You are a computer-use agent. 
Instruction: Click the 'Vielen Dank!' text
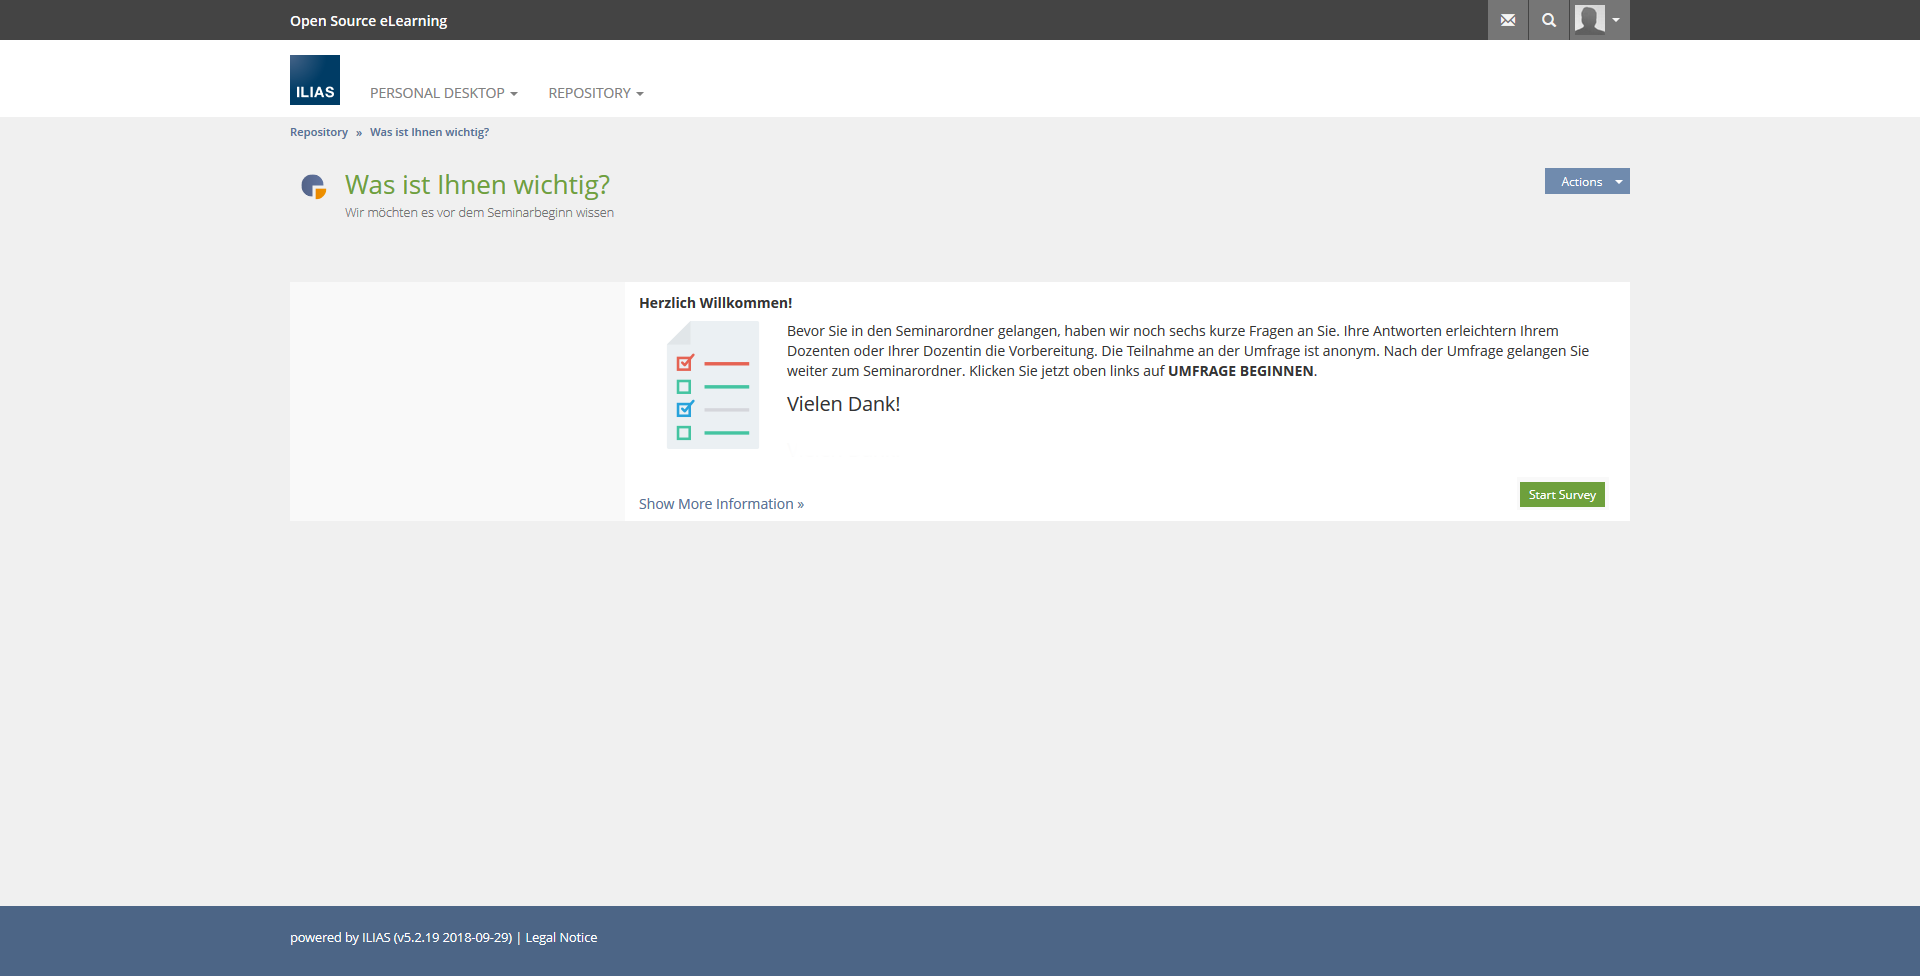click(x=843, y=404)
